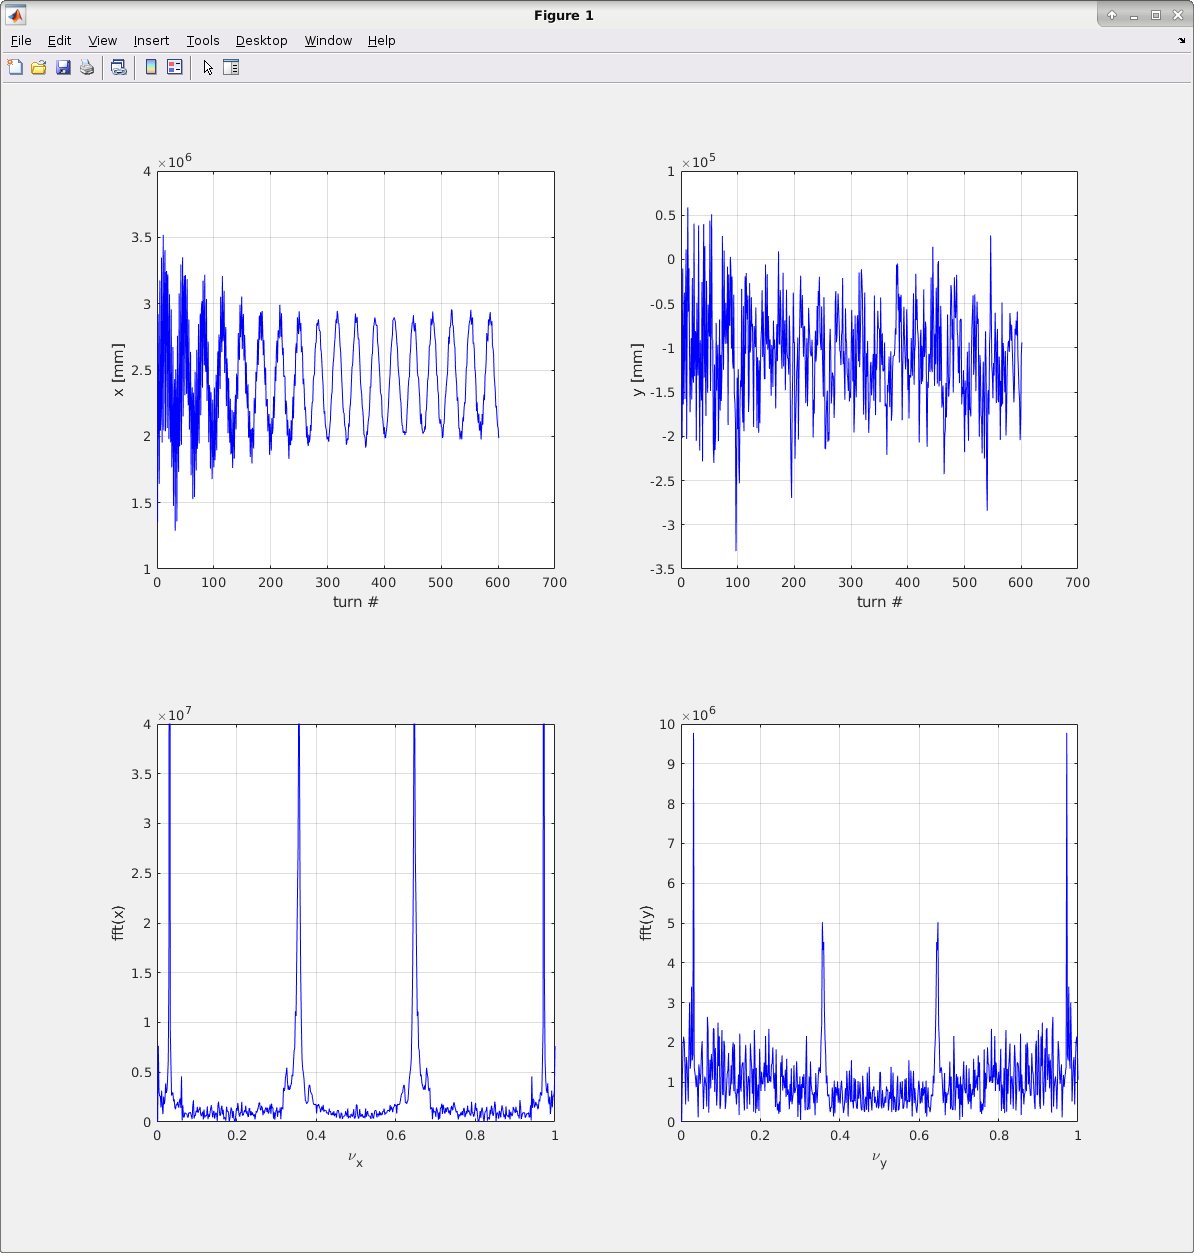The width and height of the screenshot is (1194, 1253).
Task: Expand the Insert menu
Action: point(151,41)
